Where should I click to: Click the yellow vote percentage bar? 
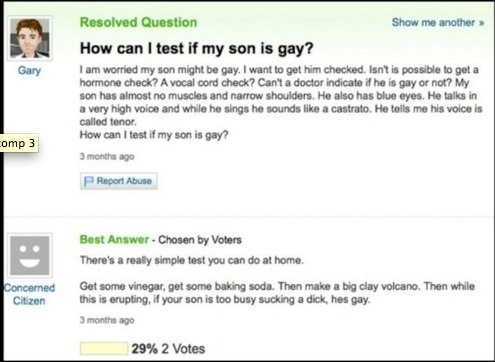pyautogui.click(x=104, y=349)
